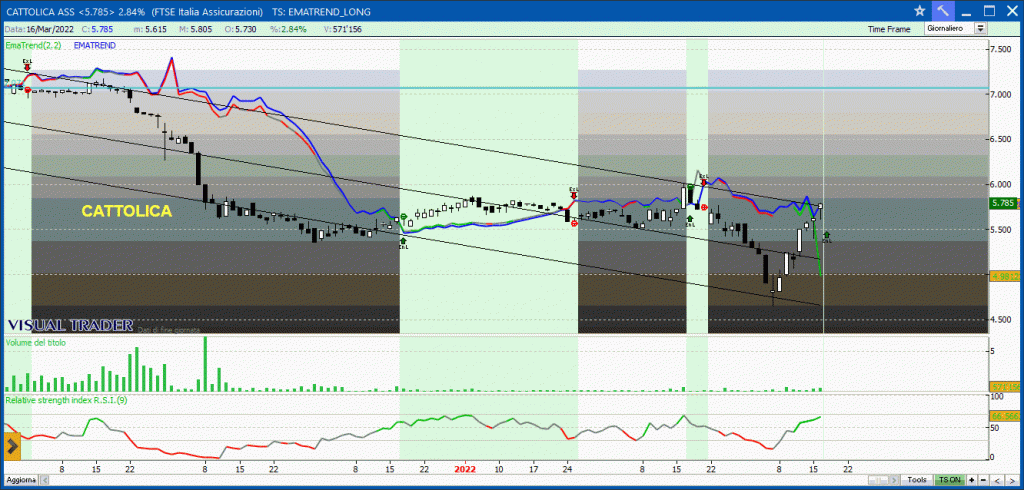The image size is (1024, 490).
Task: Click the V:571'156 volume value in info bar
Action: pyautogui.click(x=342, y=29)
